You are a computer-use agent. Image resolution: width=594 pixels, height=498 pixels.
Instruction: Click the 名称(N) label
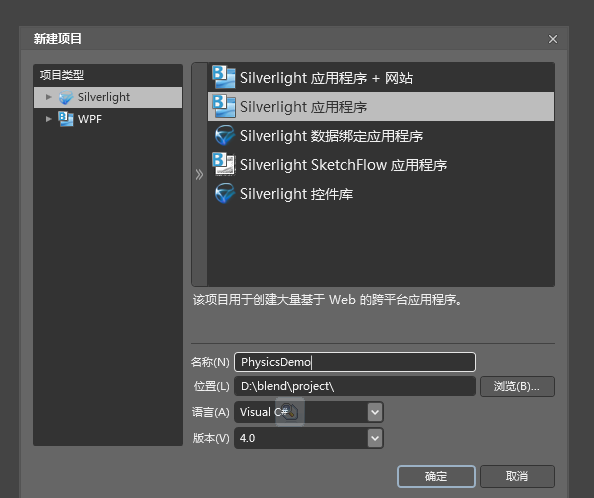(x=210, y=362)
